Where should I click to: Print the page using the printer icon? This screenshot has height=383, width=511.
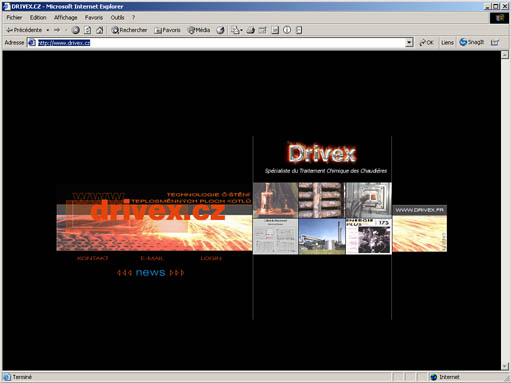click(x=251, y=30)
